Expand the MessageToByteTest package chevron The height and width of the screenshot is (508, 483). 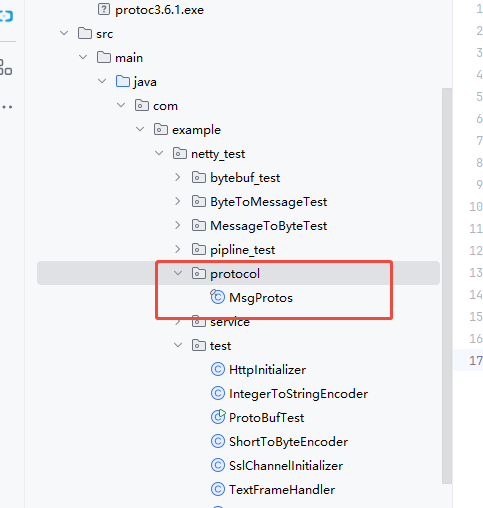point(178,225)
